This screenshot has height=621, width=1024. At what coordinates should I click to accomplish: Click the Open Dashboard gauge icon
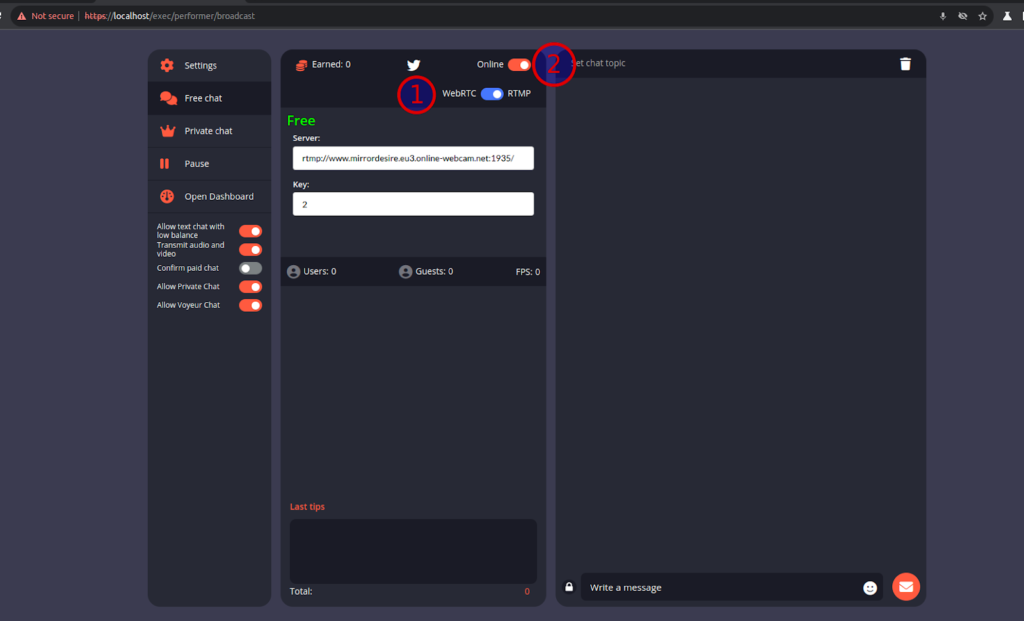[167, 196]
